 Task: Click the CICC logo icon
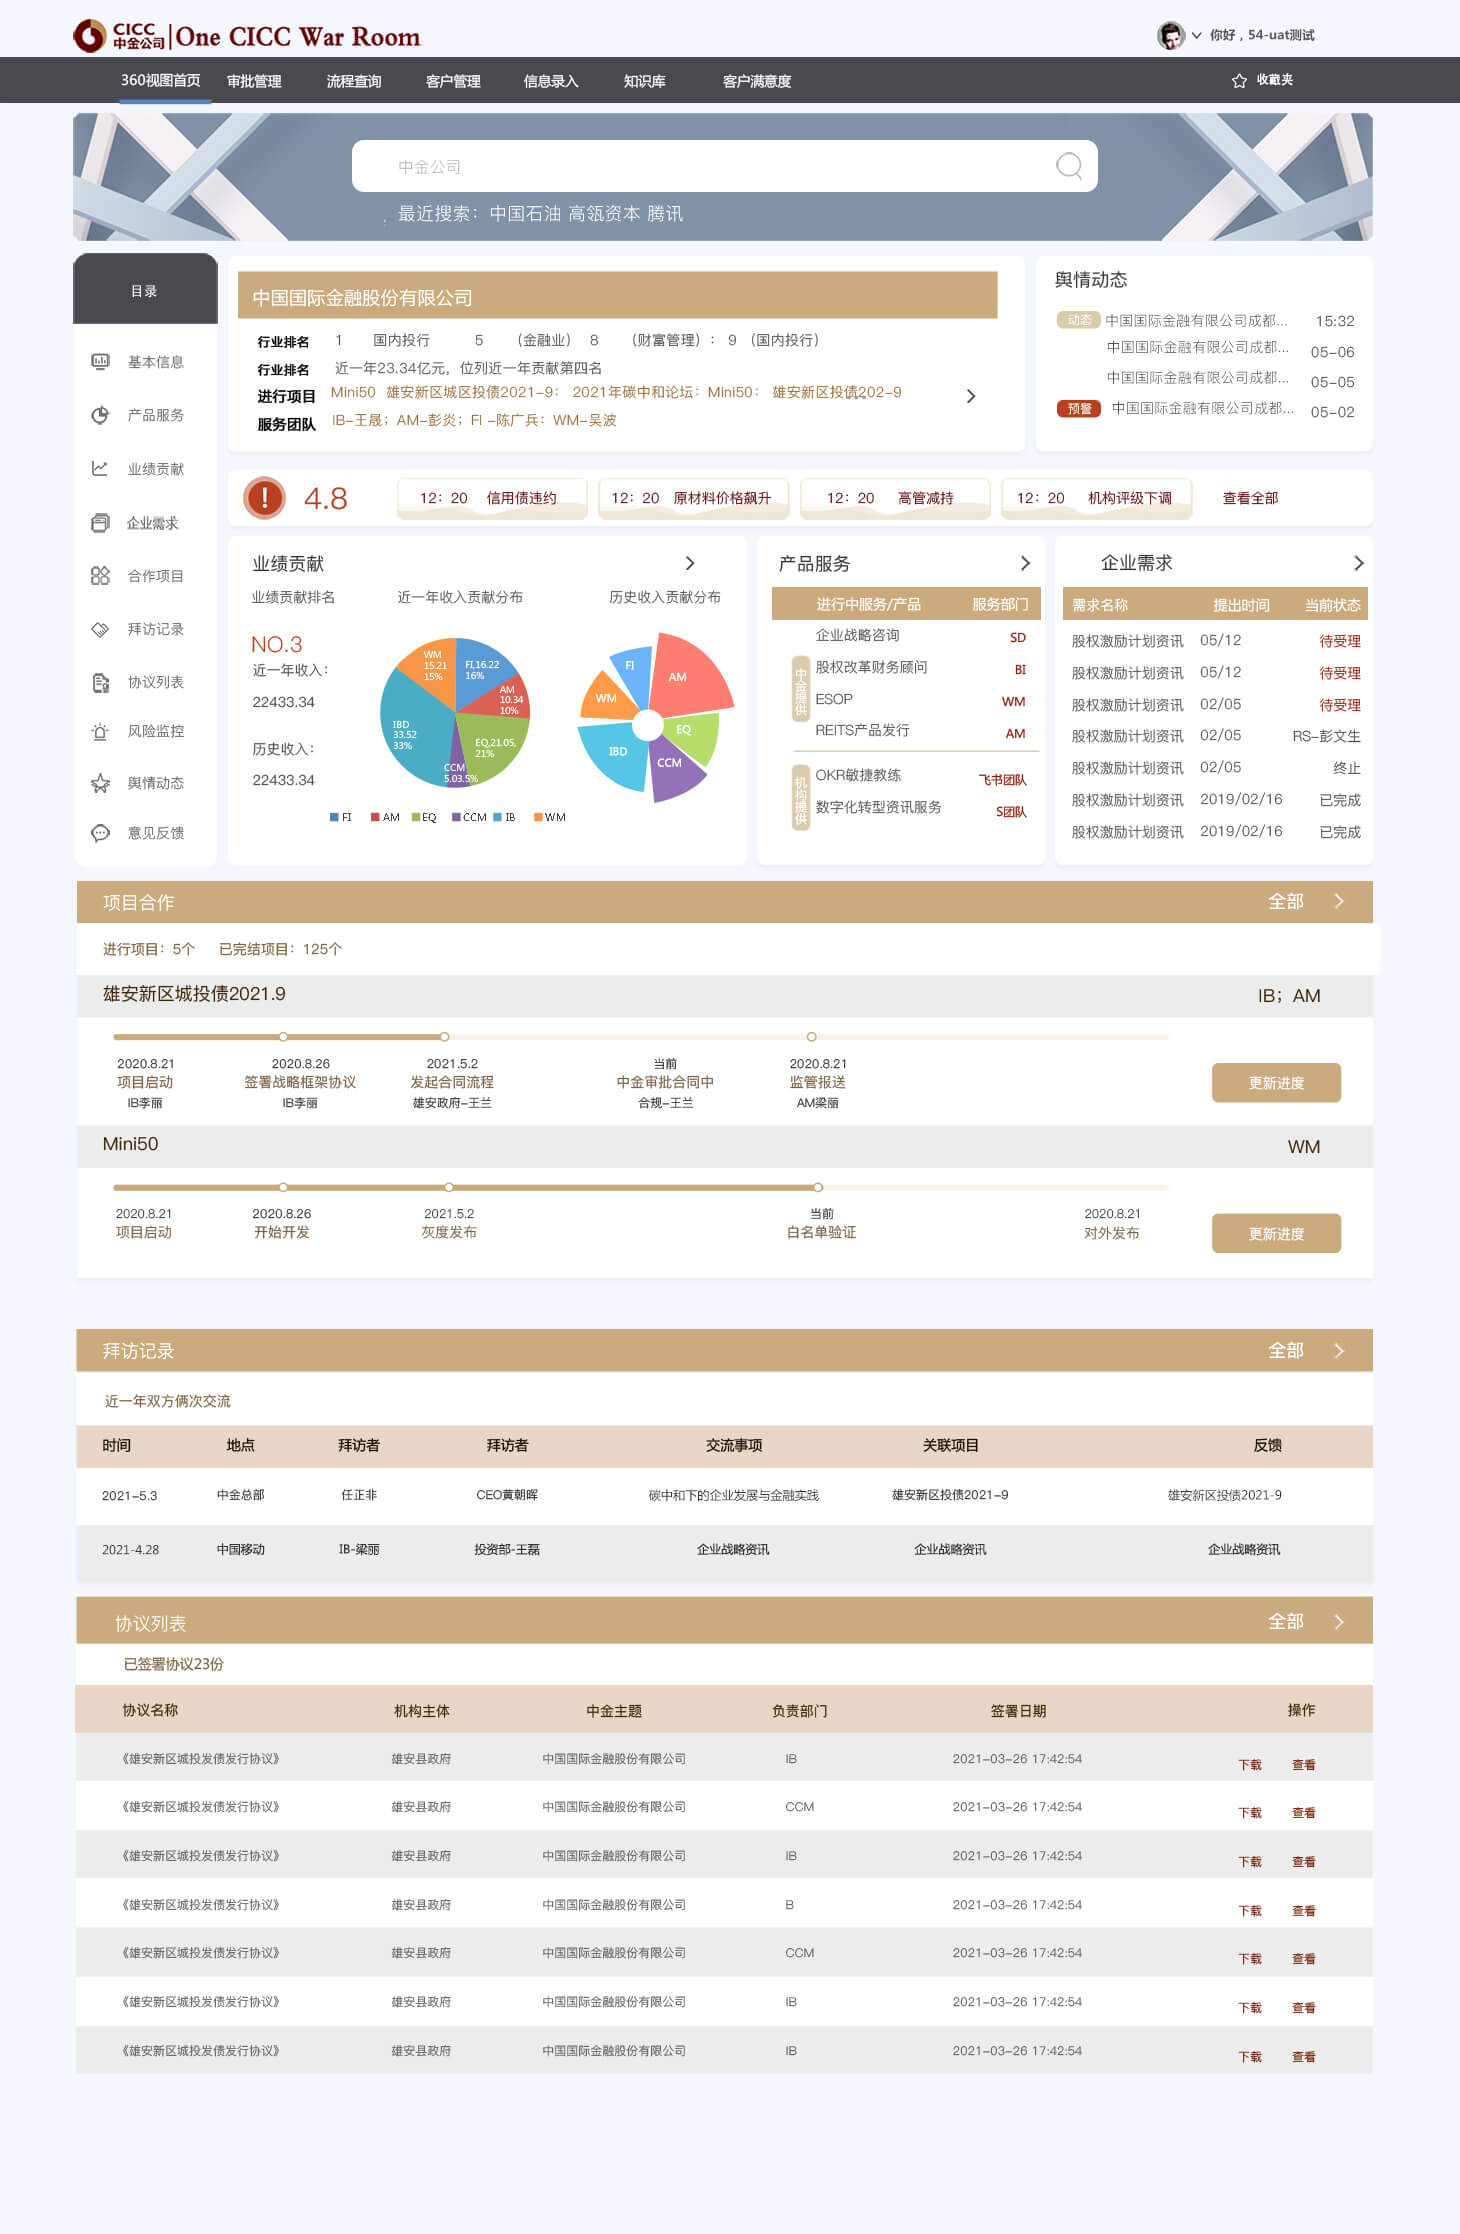90,35
